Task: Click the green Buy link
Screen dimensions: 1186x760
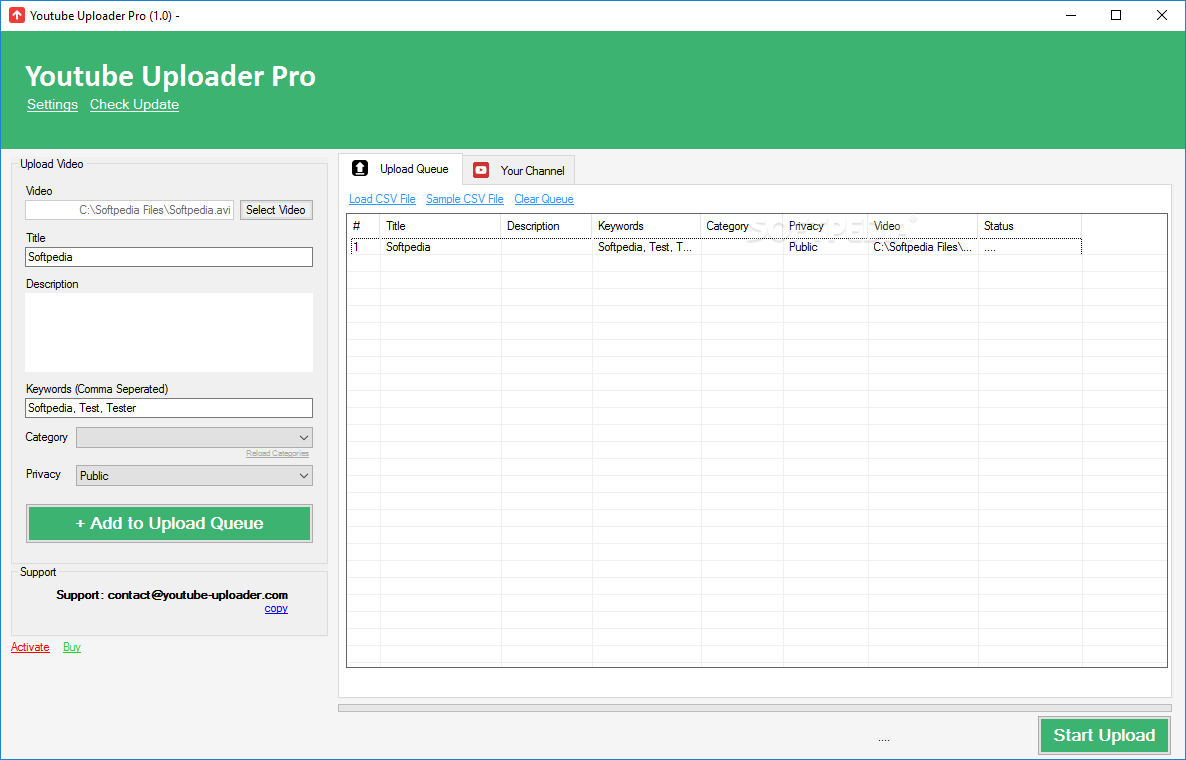Action: (x=72, y=647)
